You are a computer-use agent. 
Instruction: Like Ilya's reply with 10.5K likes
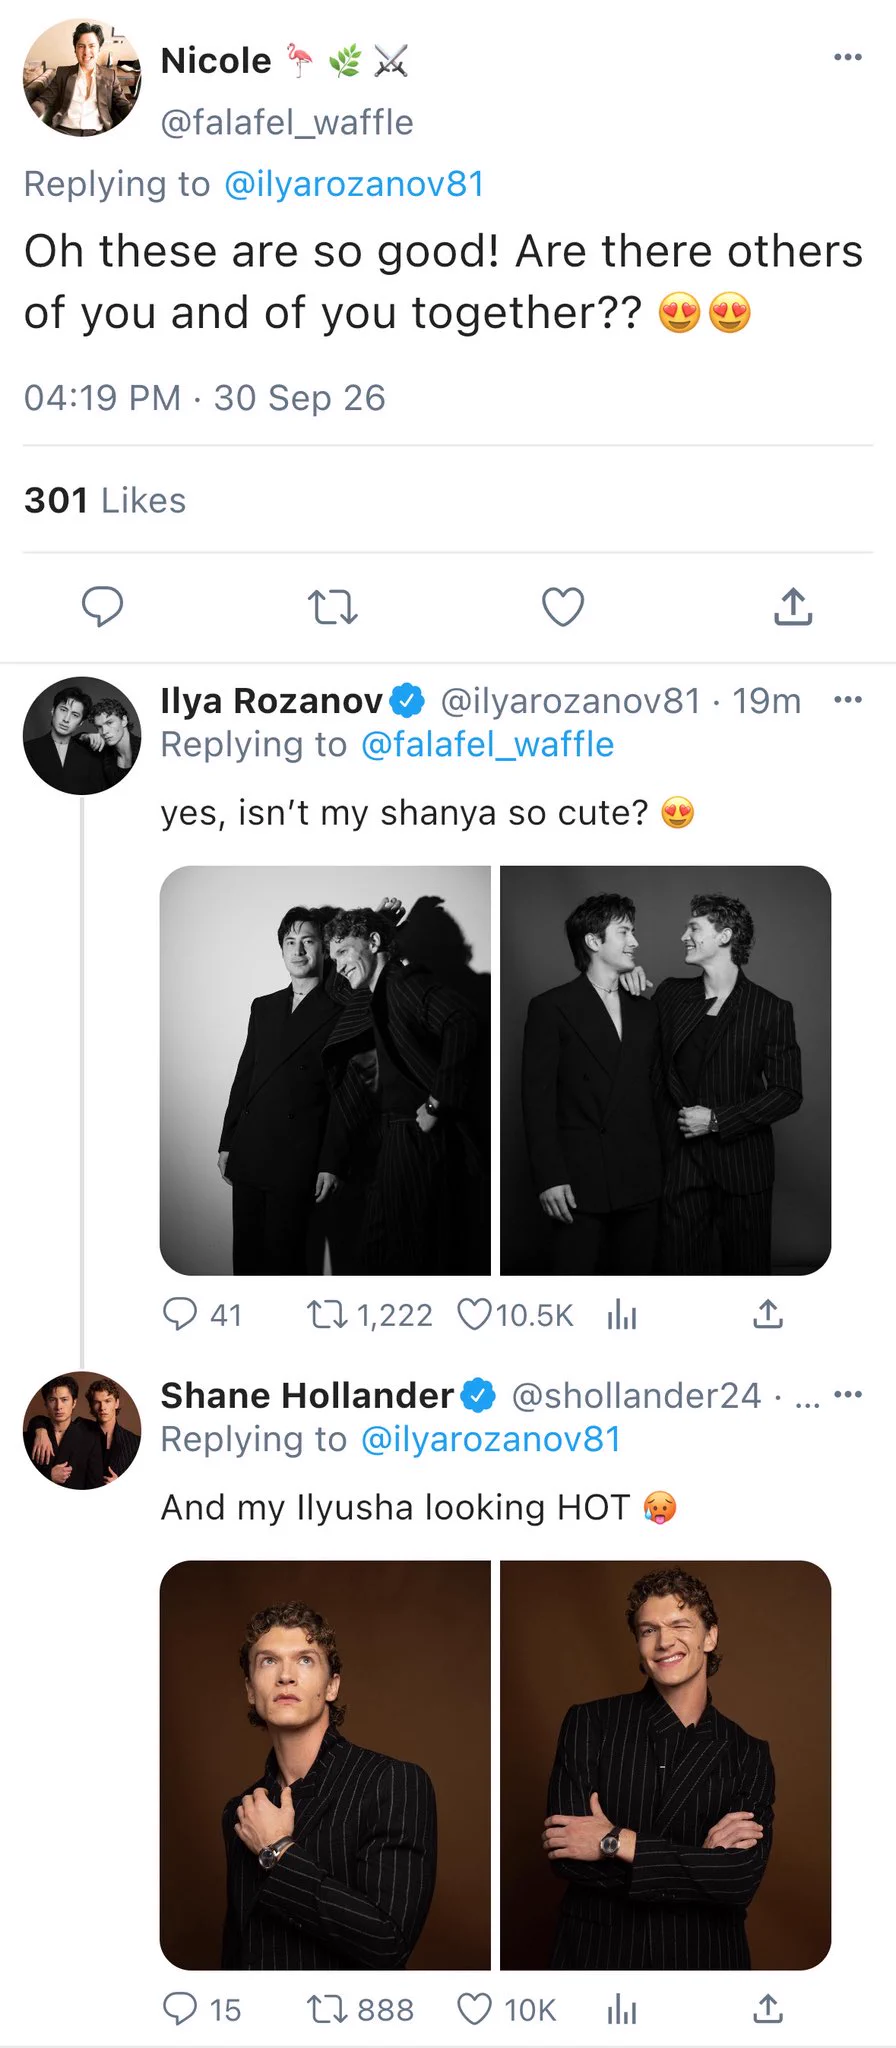coord(515,1314)
